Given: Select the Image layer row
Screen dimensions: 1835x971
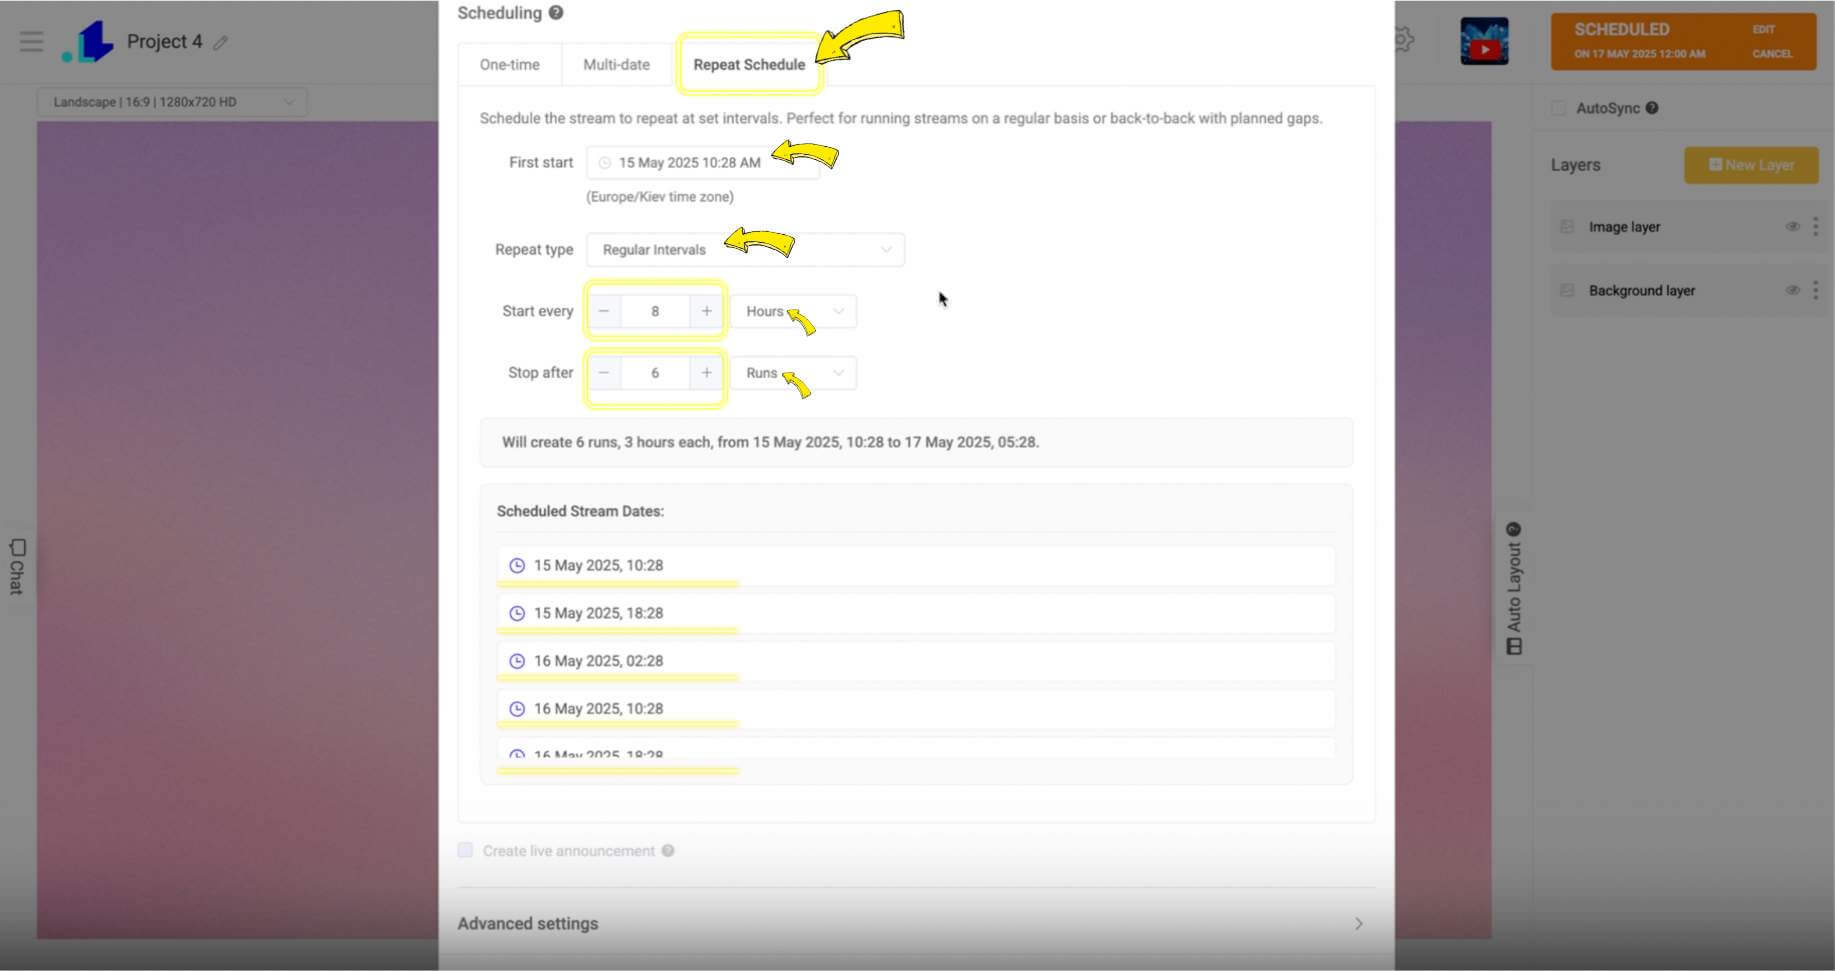Looking at the screenshot, I should tap(1689, 227).
